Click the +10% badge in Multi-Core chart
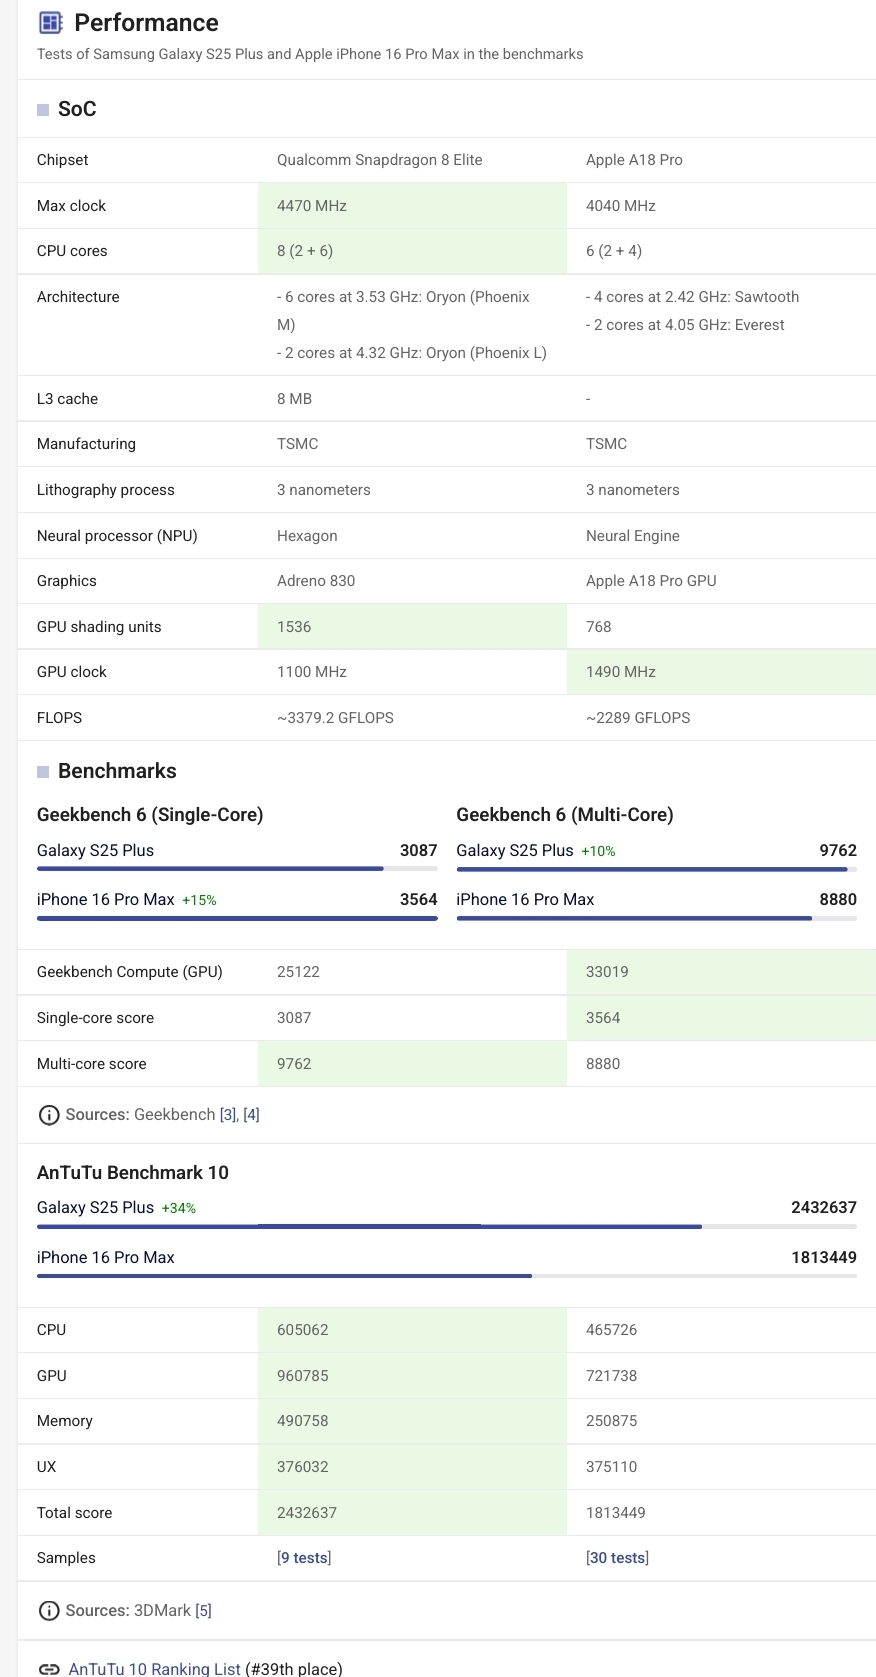Screen dimensions: 876x1677 (598, 851)
